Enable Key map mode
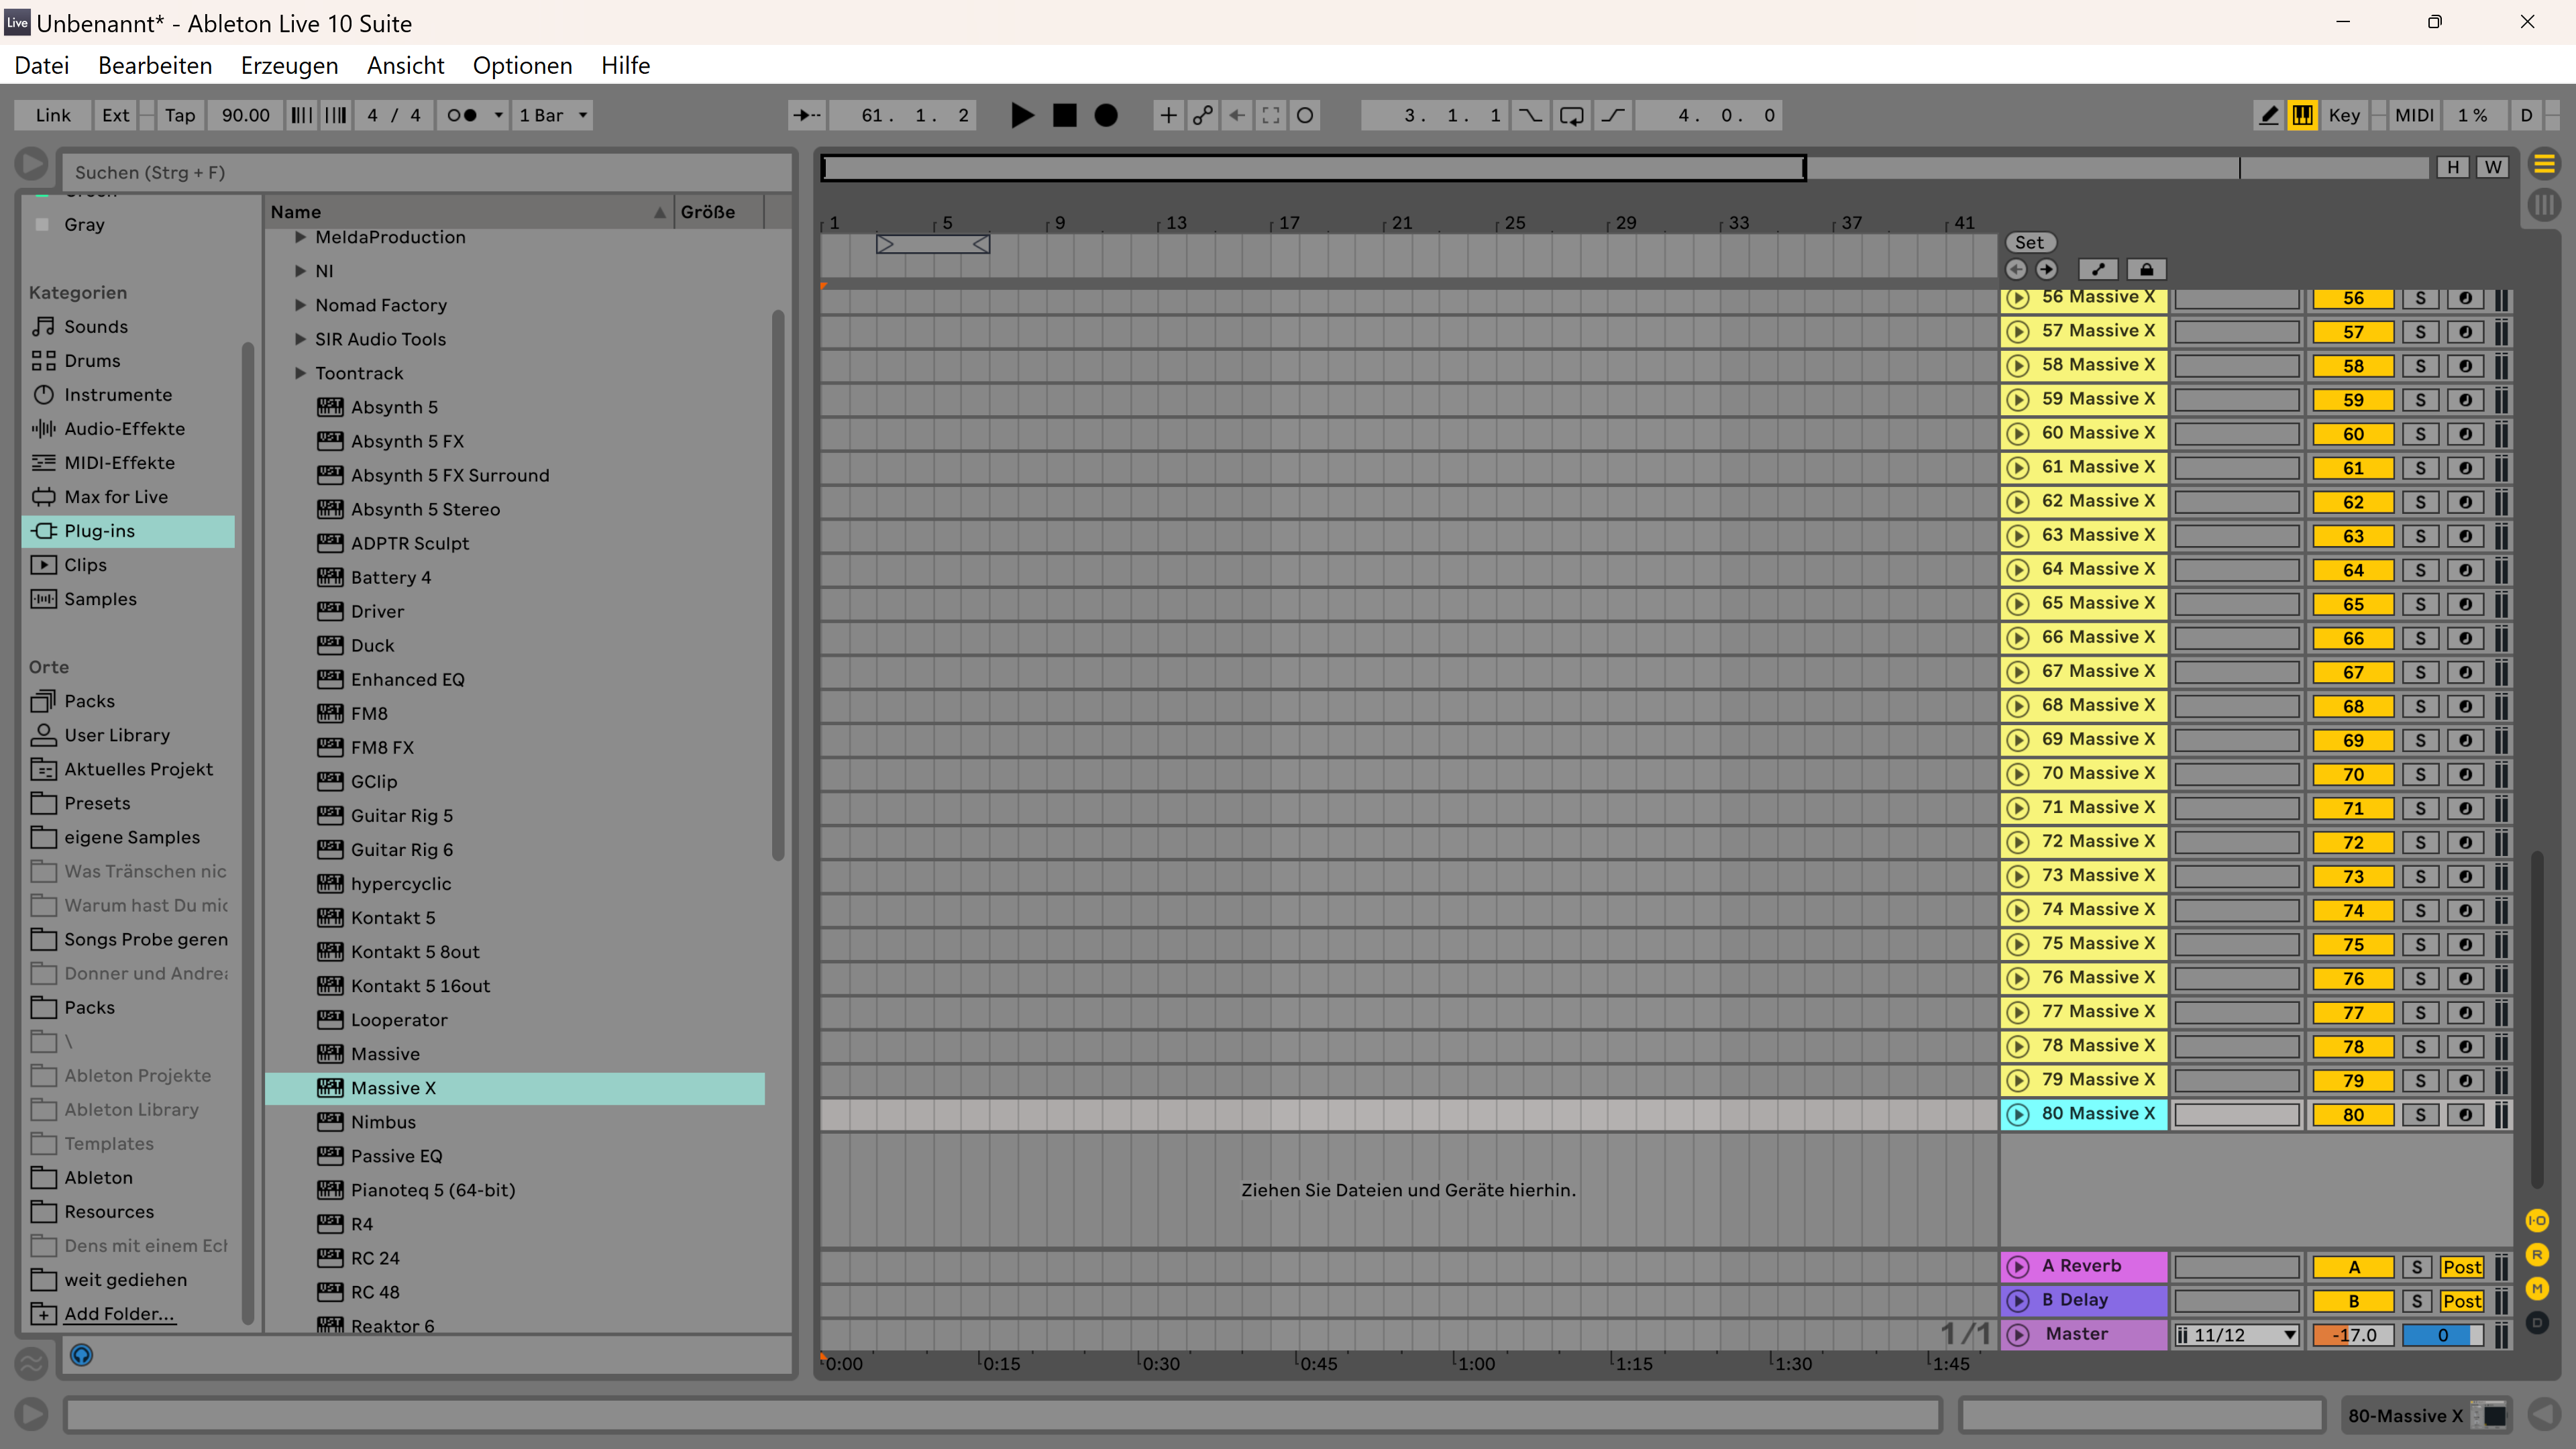The image size is (2576, 1449). coord(2344,115)
